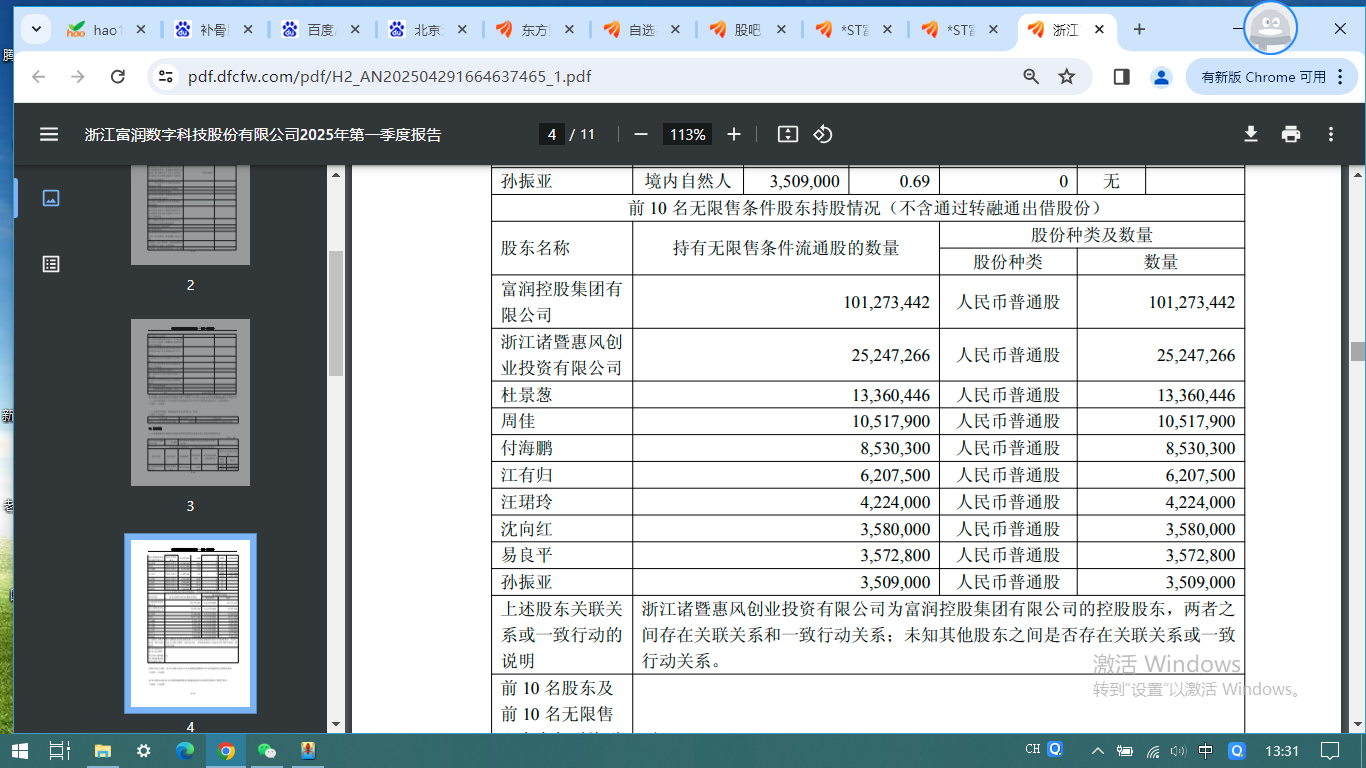Click the fit to page icon

[x=788, y=134]
